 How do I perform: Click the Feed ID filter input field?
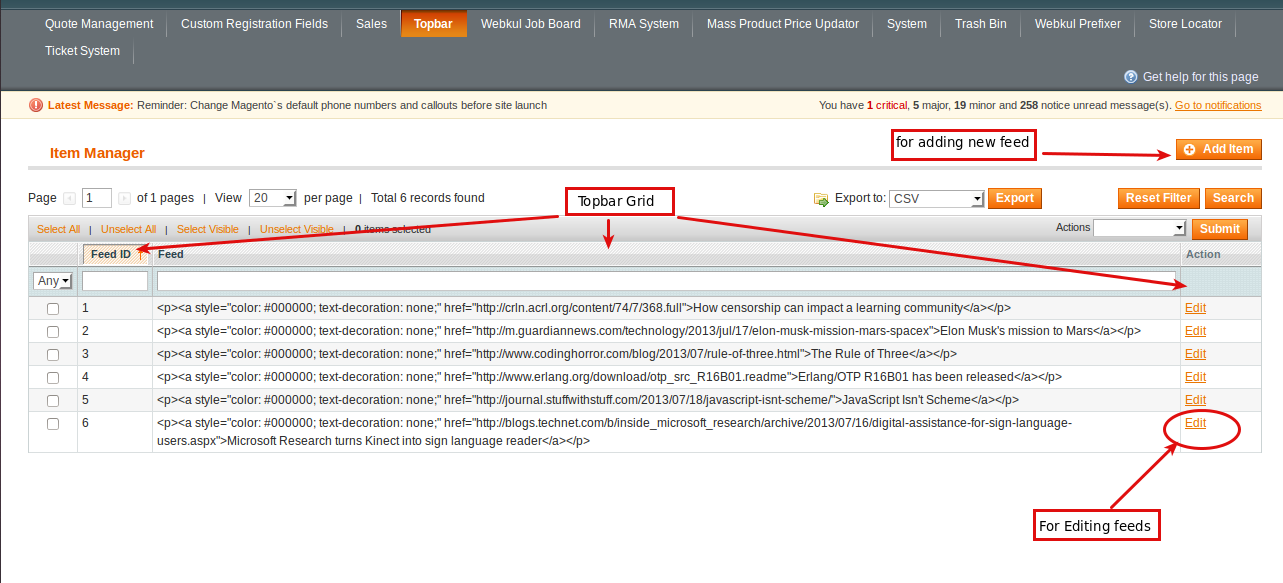click(115, 281)
